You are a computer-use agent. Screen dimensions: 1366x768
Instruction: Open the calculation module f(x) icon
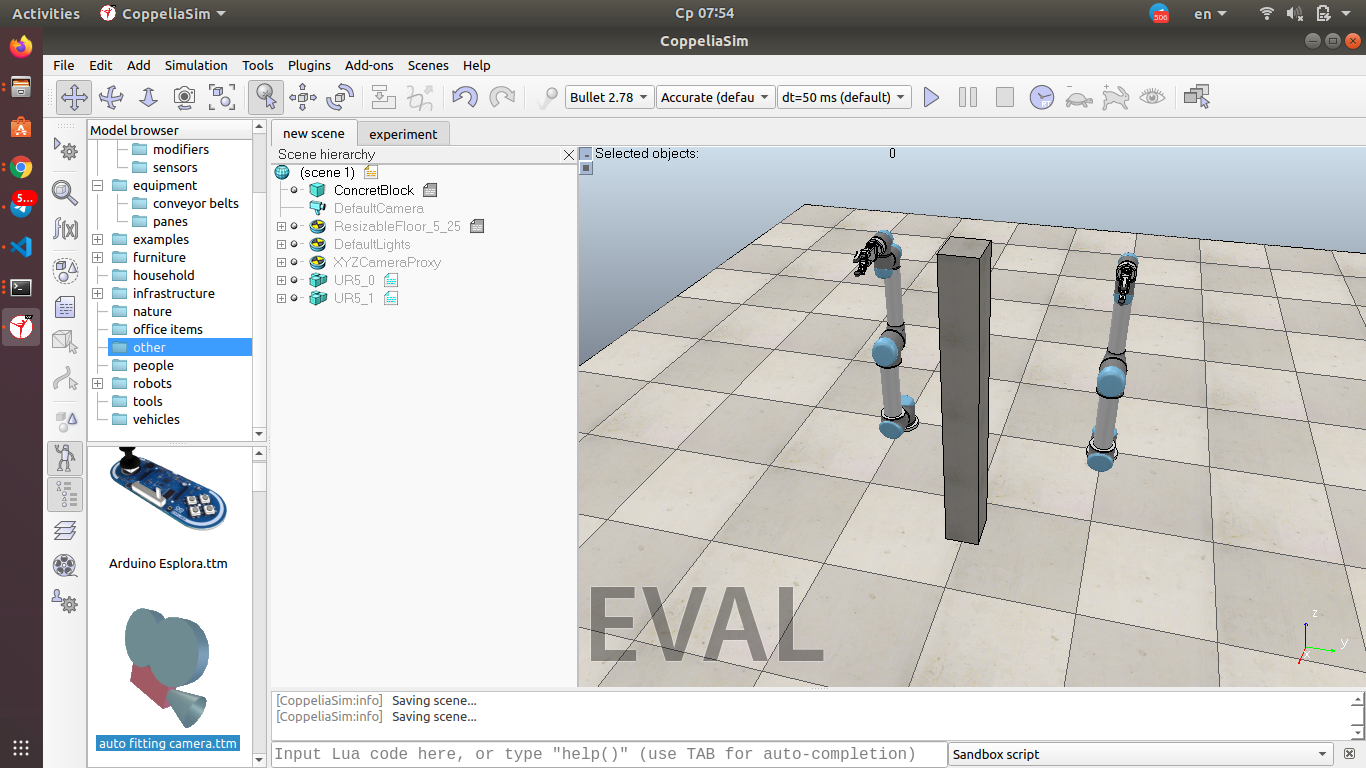[x=65, y=228]
